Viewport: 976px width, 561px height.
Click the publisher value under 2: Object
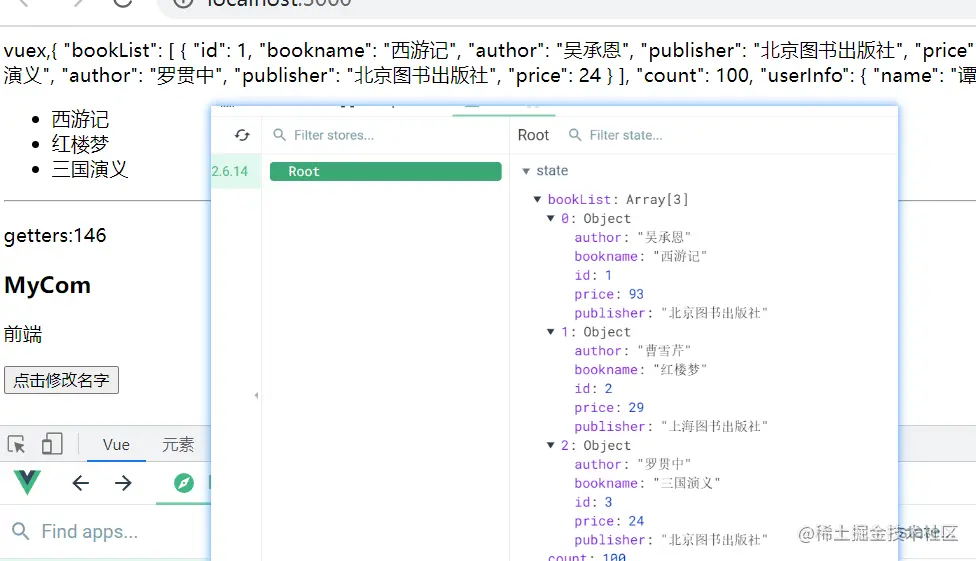(x=715, y=539)
